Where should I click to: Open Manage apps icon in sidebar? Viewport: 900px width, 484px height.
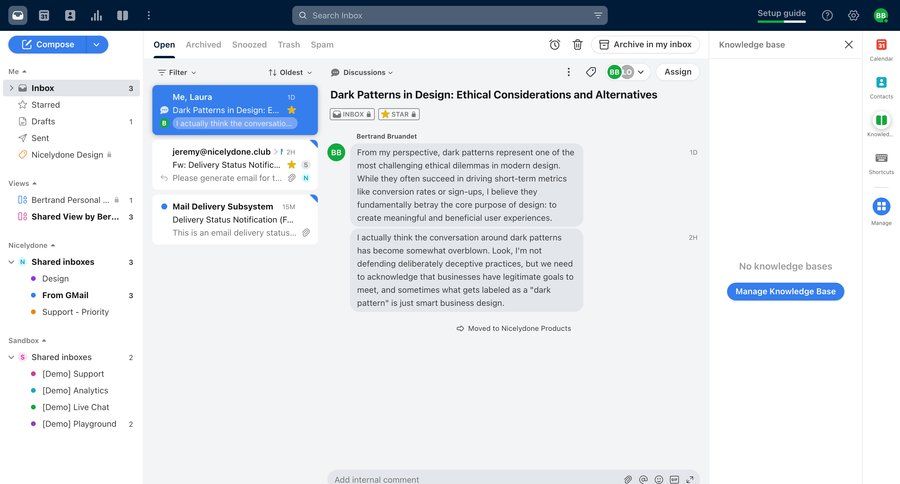click(x=881, y=211)
